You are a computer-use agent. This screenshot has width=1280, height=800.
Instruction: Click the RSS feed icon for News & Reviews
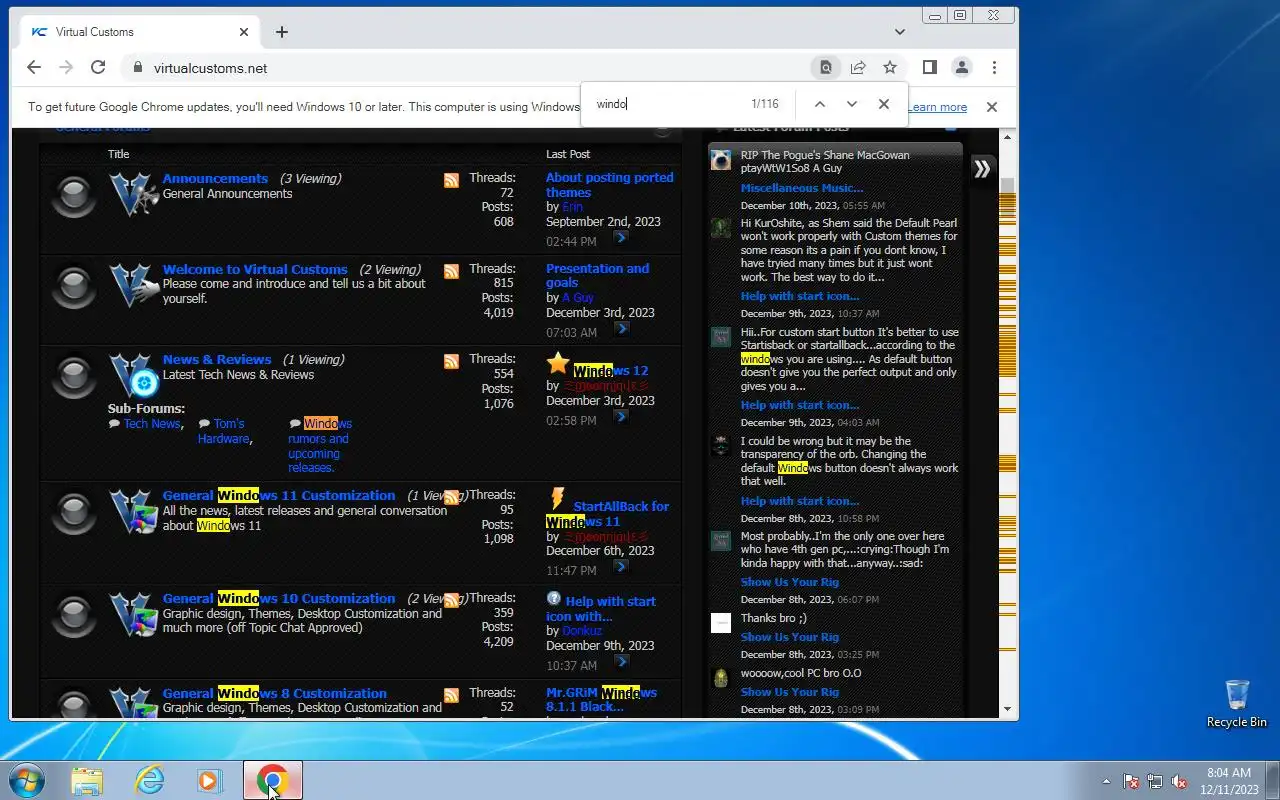pyautogui.click(x=452, y=361)
